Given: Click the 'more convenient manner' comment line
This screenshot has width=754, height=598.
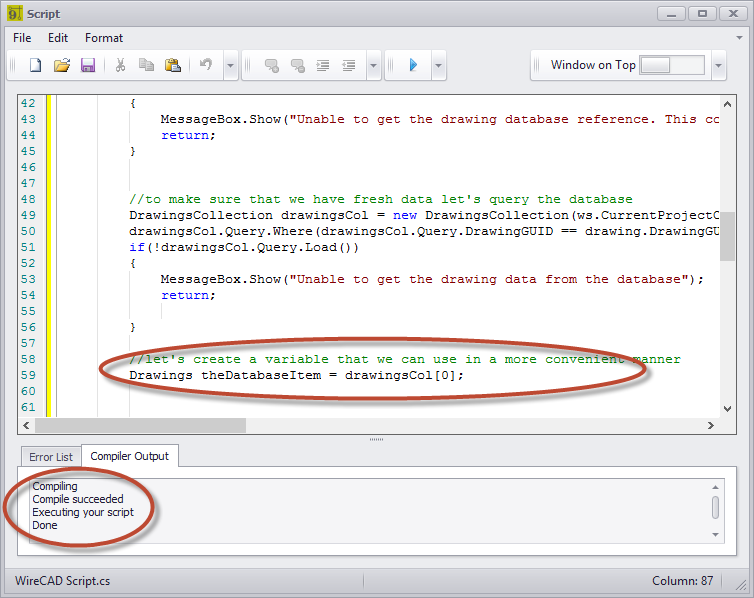Looking at the screenshot, I should (405, 359).
